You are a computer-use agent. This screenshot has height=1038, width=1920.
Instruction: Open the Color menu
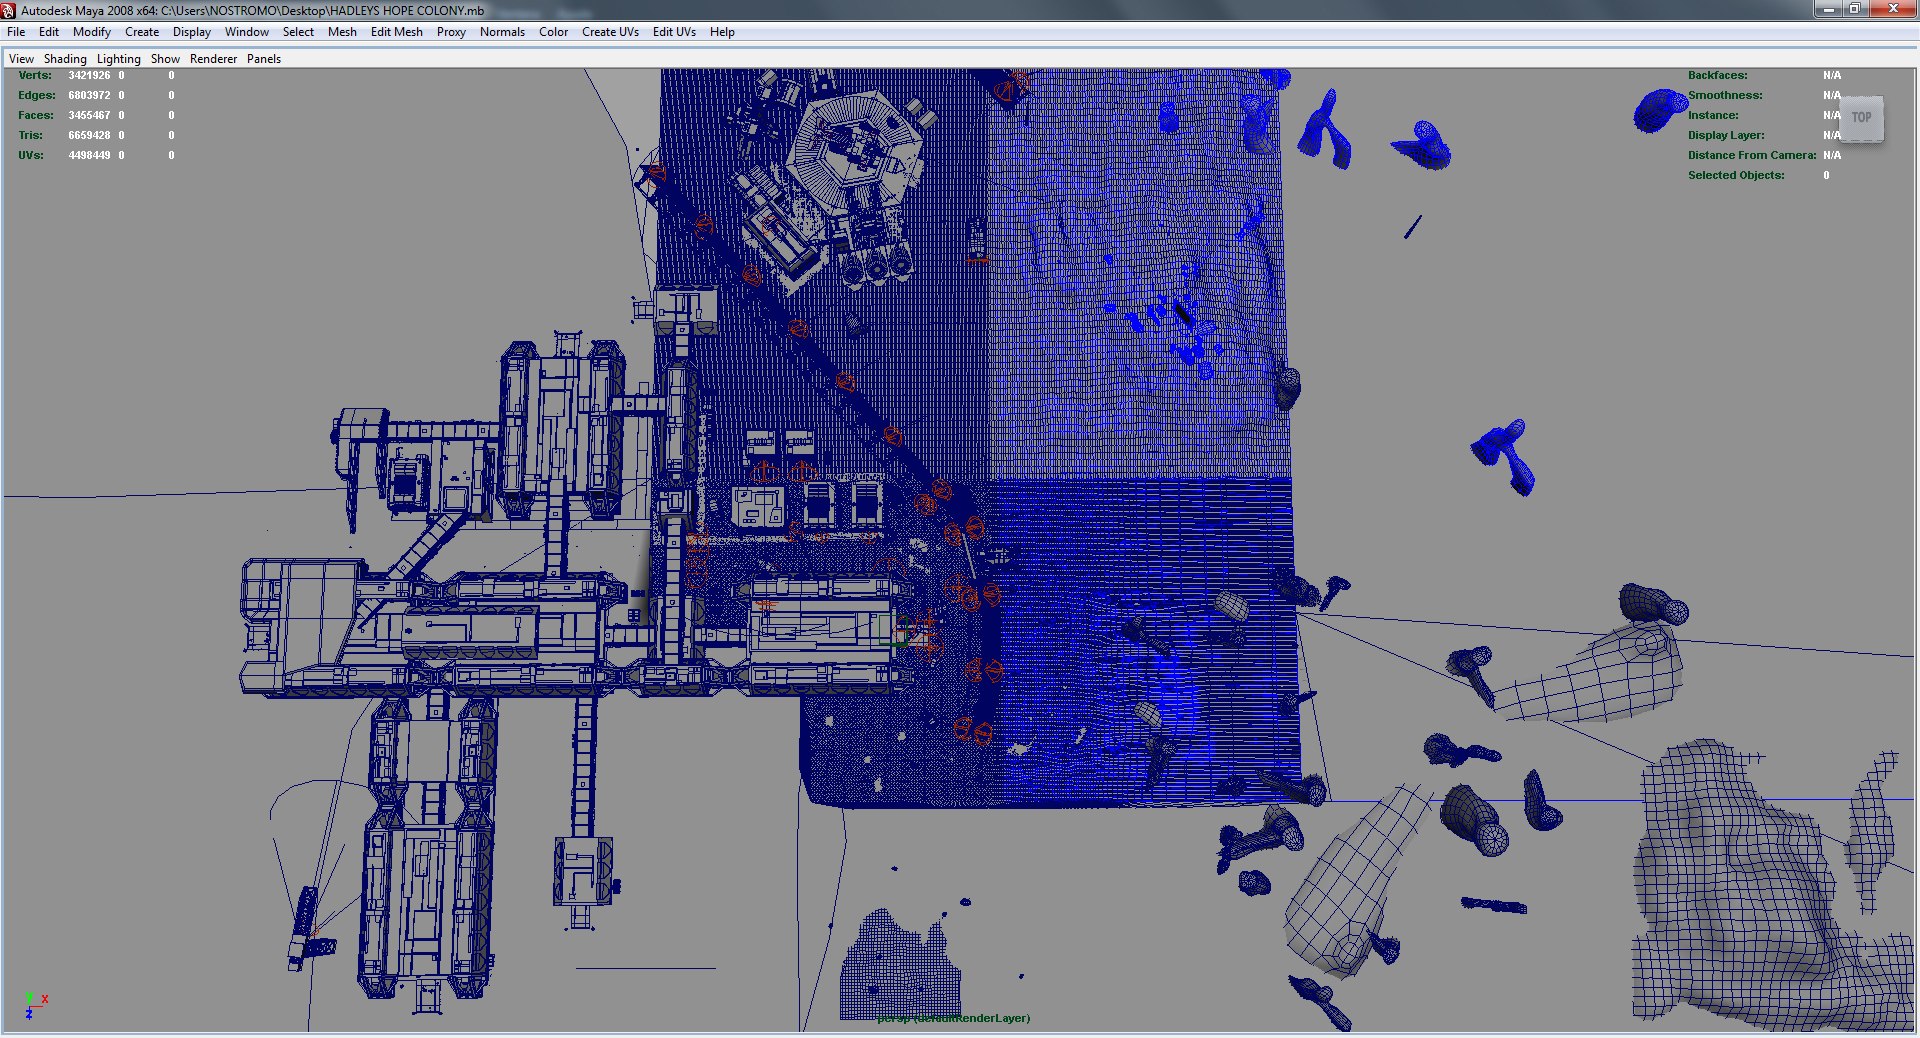point(554,32)
